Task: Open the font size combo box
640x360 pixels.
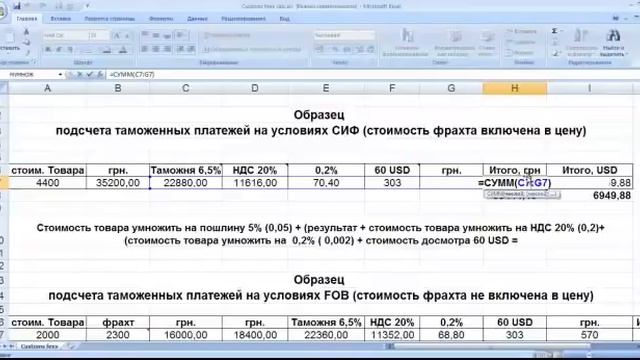Action: (99, 36)
